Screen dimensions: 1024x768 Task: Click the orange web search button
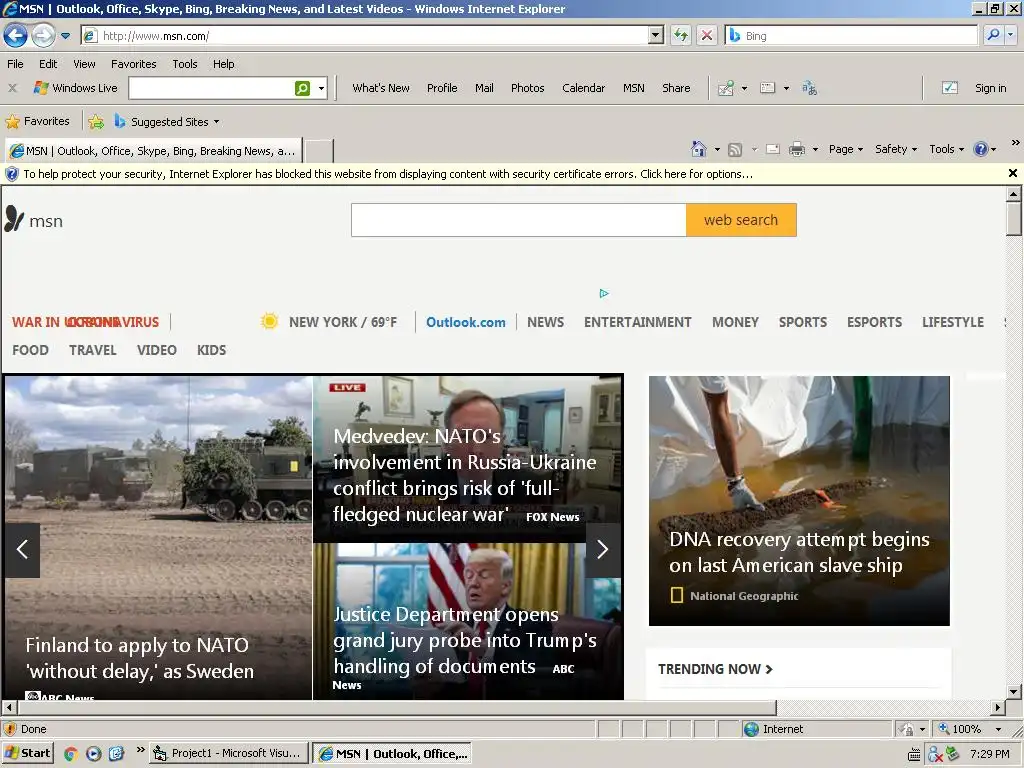click(x=741, y=220)
